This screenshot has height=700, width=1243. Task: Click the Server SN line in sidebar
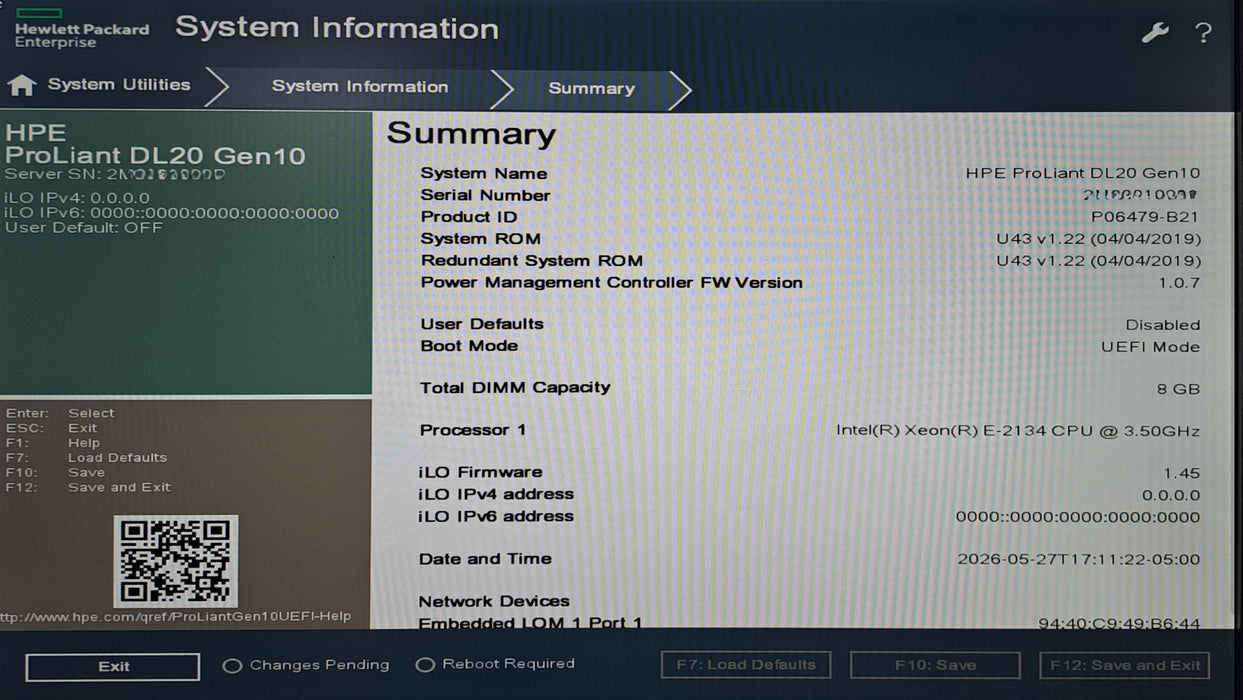115,174
